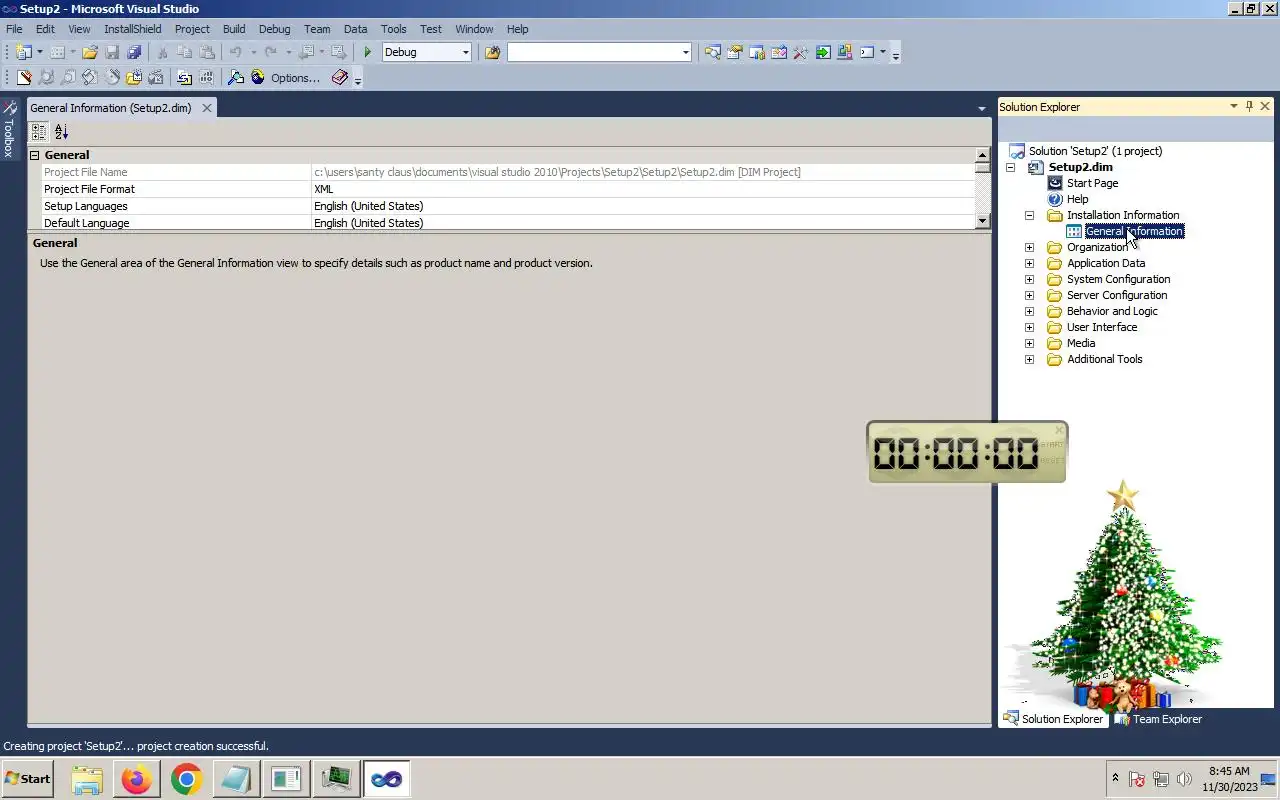Click the volume speaker tray icon
This screenshot has width=1280, height=800.
(1184, 779)
